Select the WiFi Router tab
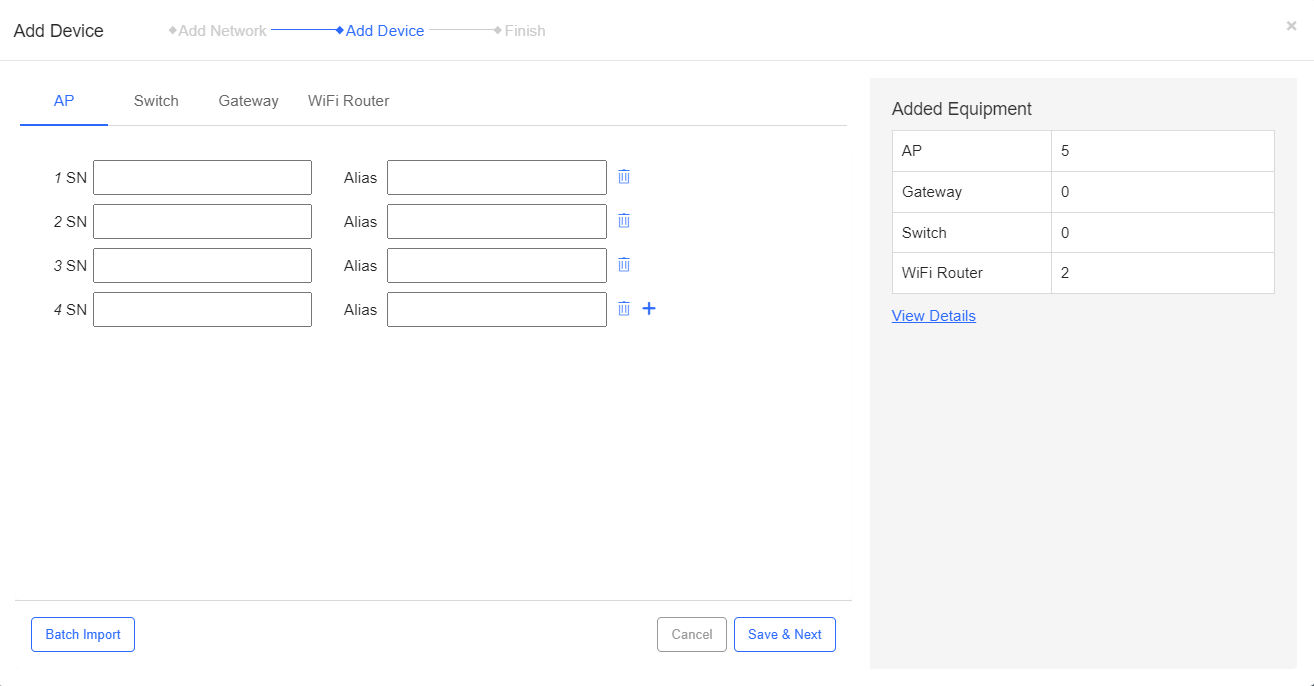Image resolution: width=1314 pixels, height=686 pixels. coord(348,101)
